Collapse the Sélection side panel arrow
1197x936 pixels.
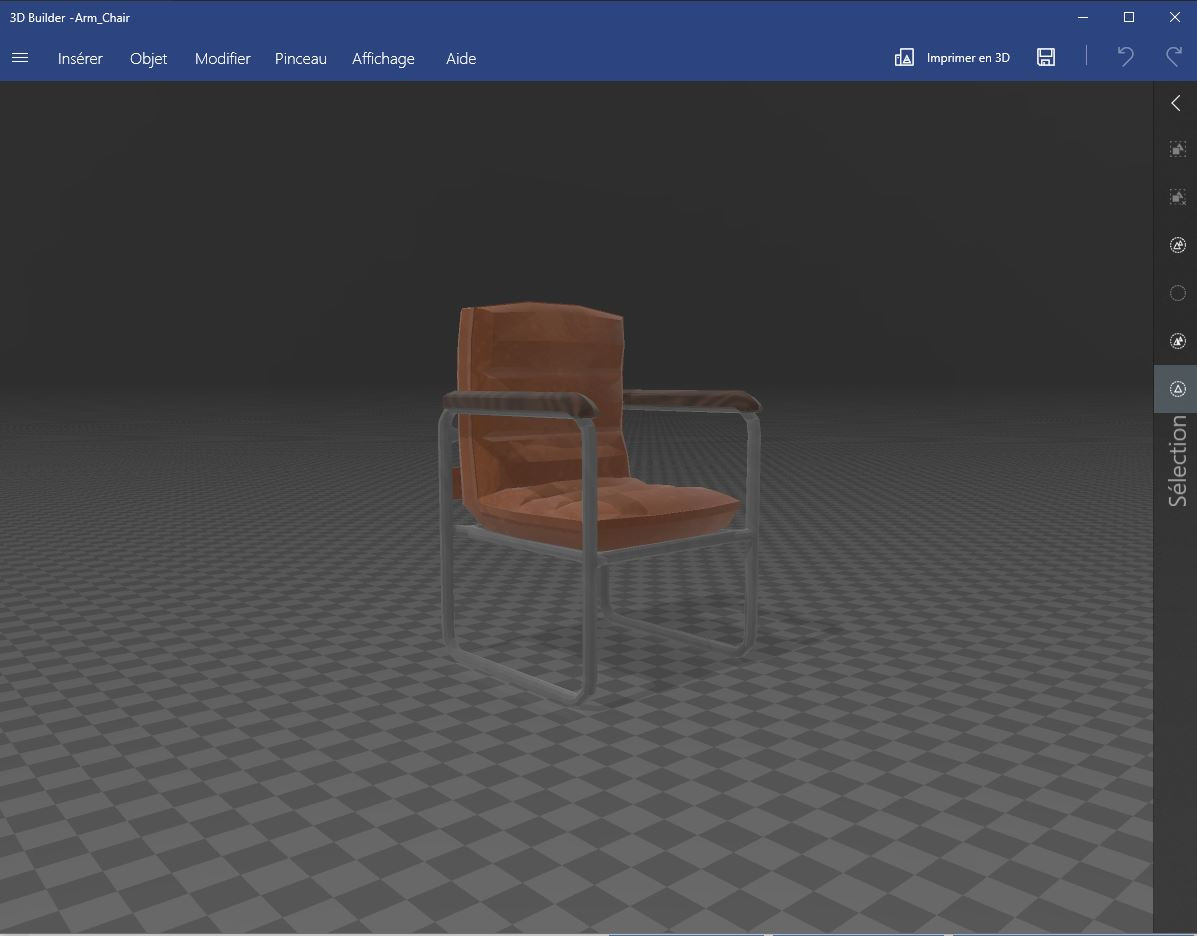[x=1176, y=103]
